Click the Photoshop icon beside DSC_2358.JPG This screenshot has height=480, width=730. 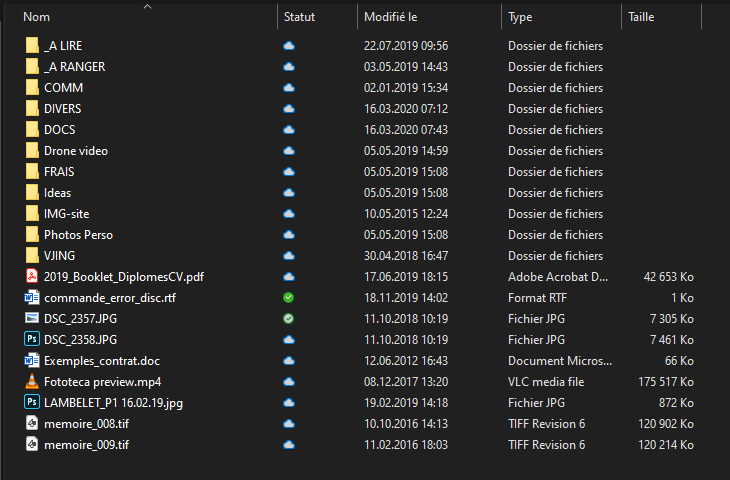click(32, 339)
